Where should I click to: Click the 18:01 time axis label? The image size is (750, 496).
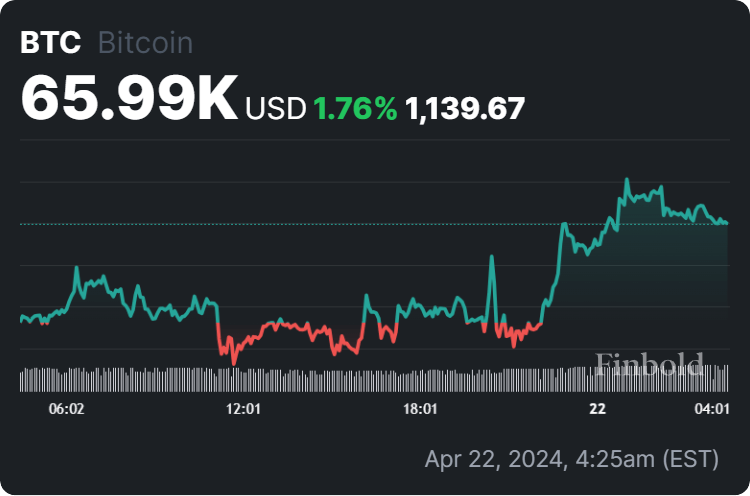click(x=420, y=410)
